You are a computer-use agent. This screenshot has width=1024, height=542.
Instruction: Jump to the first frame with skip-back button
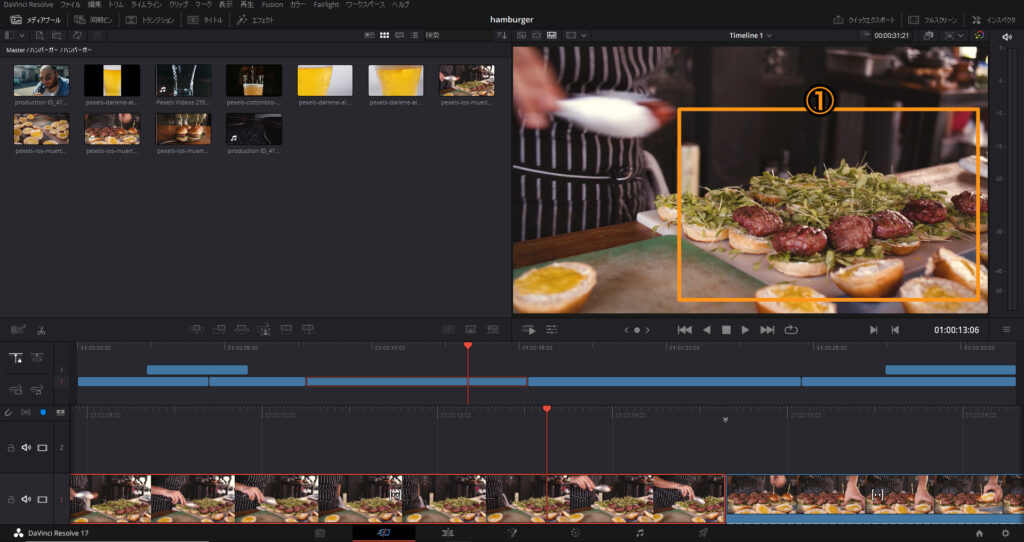pyautogui.click(x=684, y=329)
